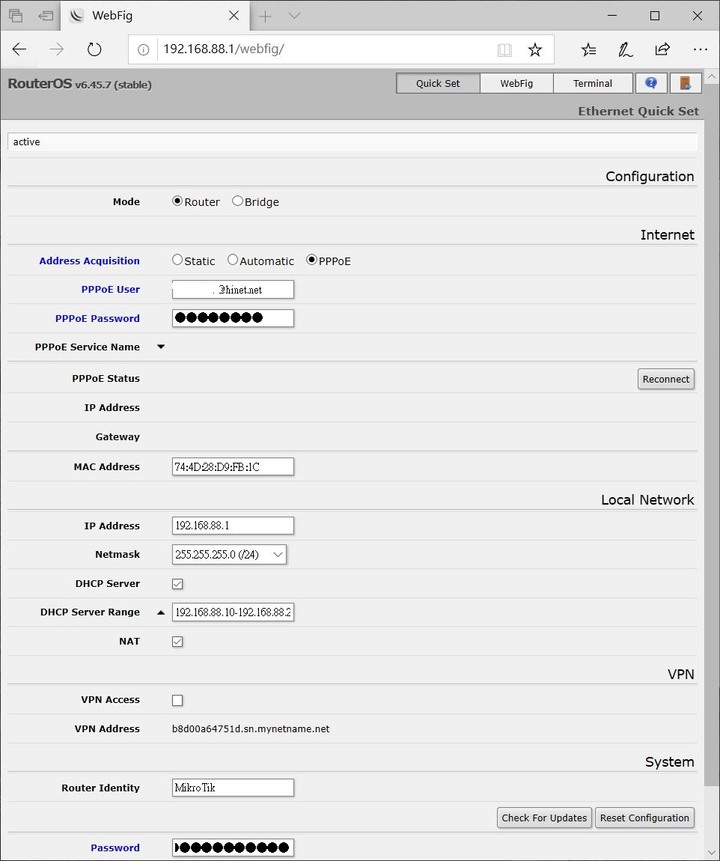
Task: Open a new browser tab
Action: click(265, 16)
